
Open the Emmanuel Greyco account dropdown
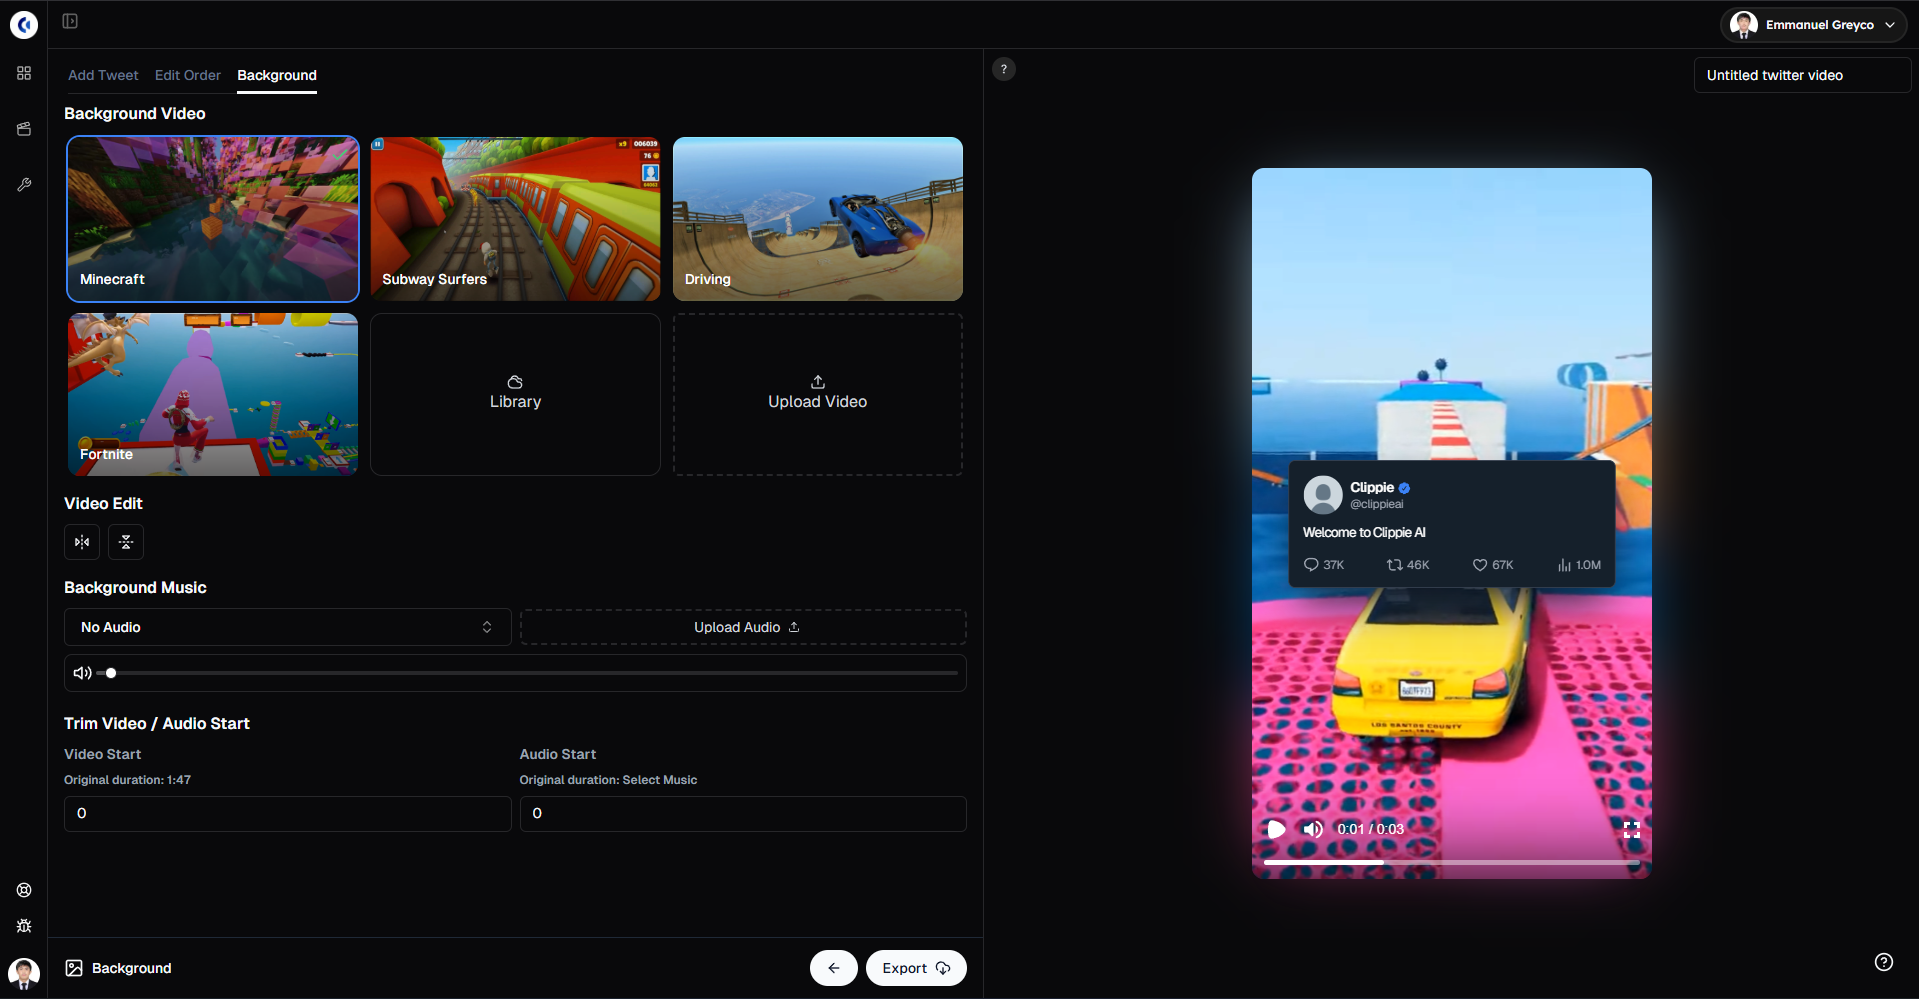click(x=1813, y=25)
